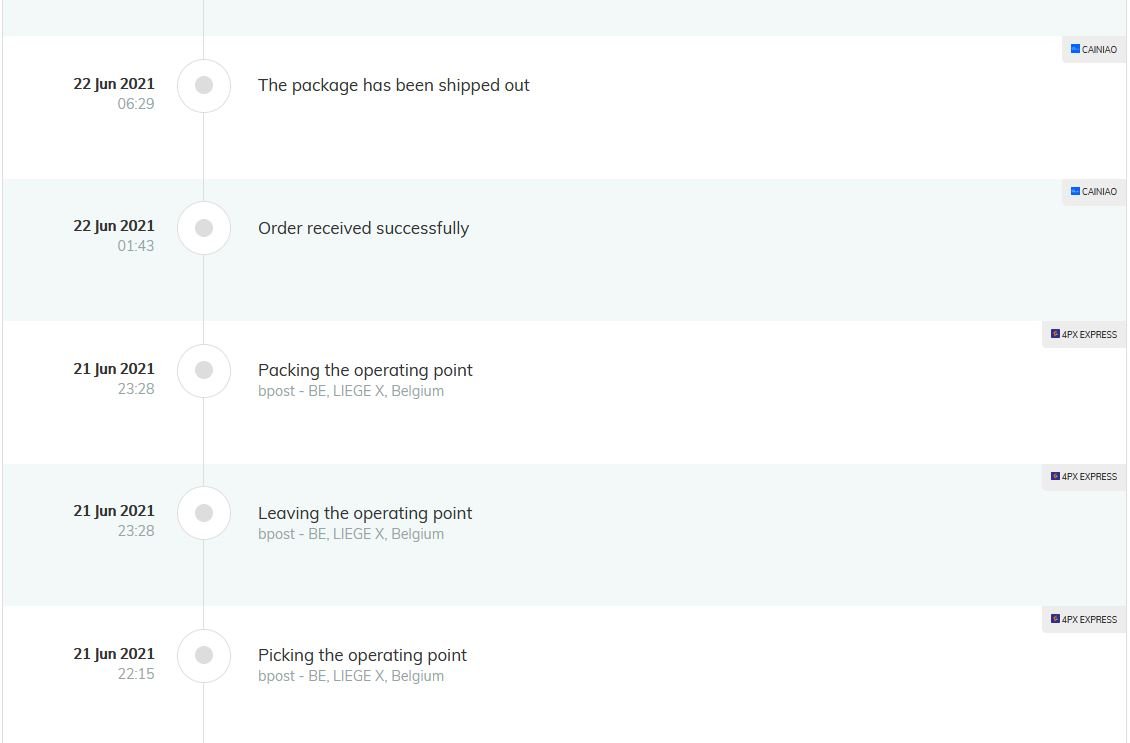Click the 22 Jun 2021 06:29 date
Screen dimensions: 1130x743
click(x=114, y=93)
